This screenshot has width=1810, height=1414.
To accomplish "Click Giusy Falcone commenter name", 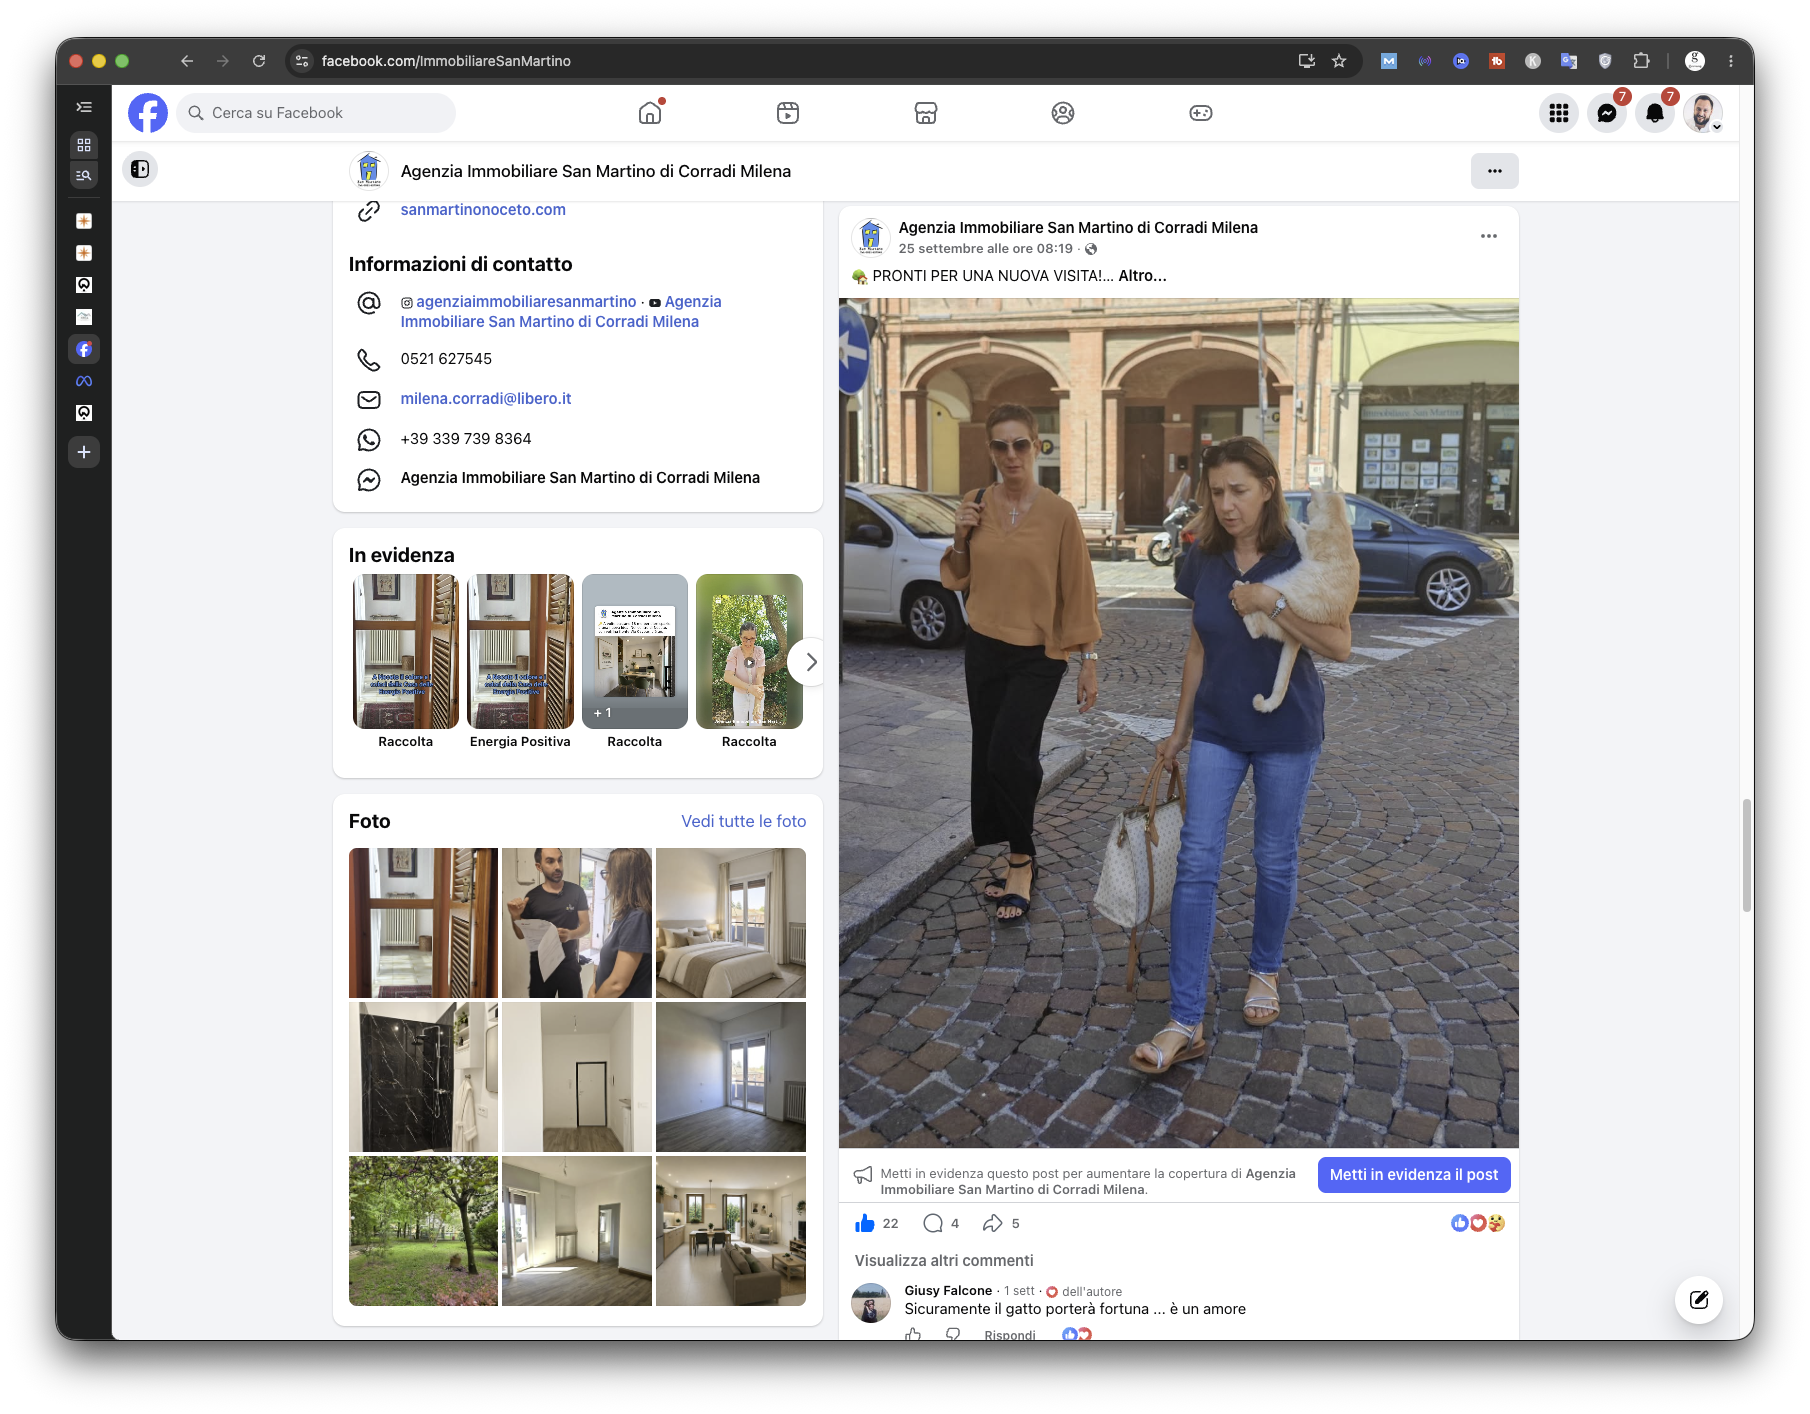I will 948,1291.
